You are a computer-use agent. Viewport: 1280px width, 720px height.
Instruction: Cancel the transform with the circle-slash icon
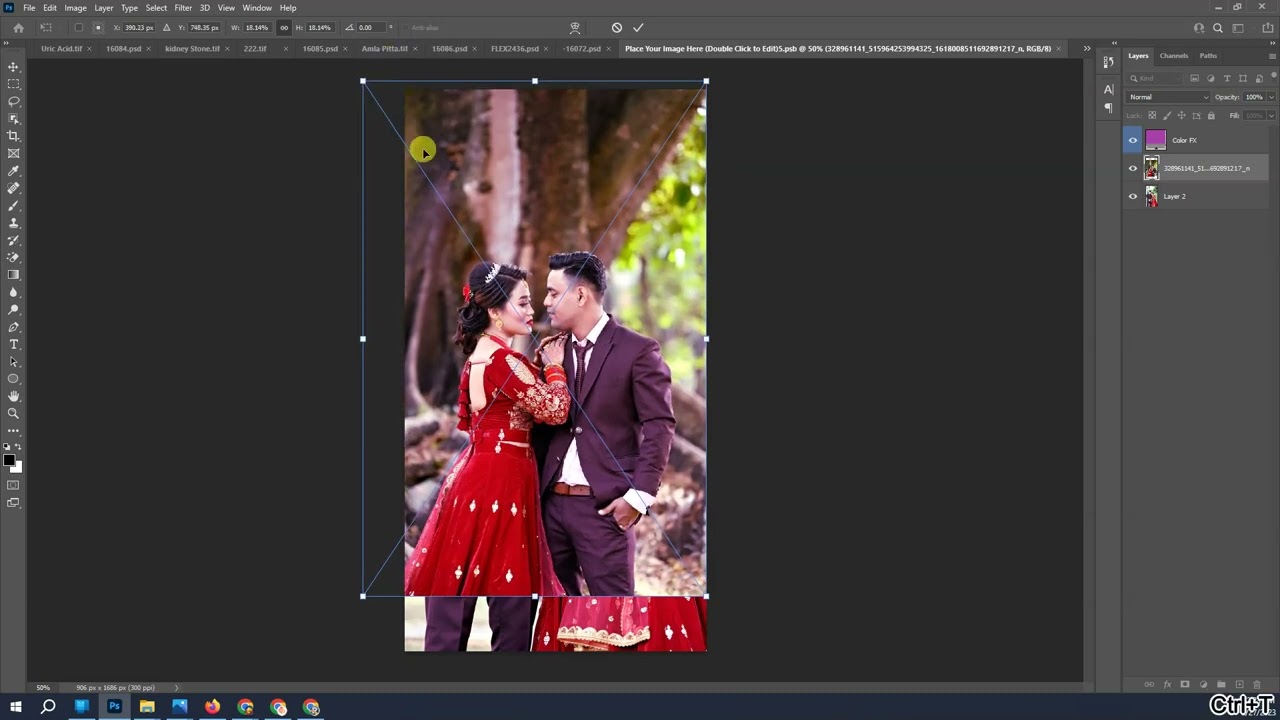pyautogui.click(x=616, y=28)
